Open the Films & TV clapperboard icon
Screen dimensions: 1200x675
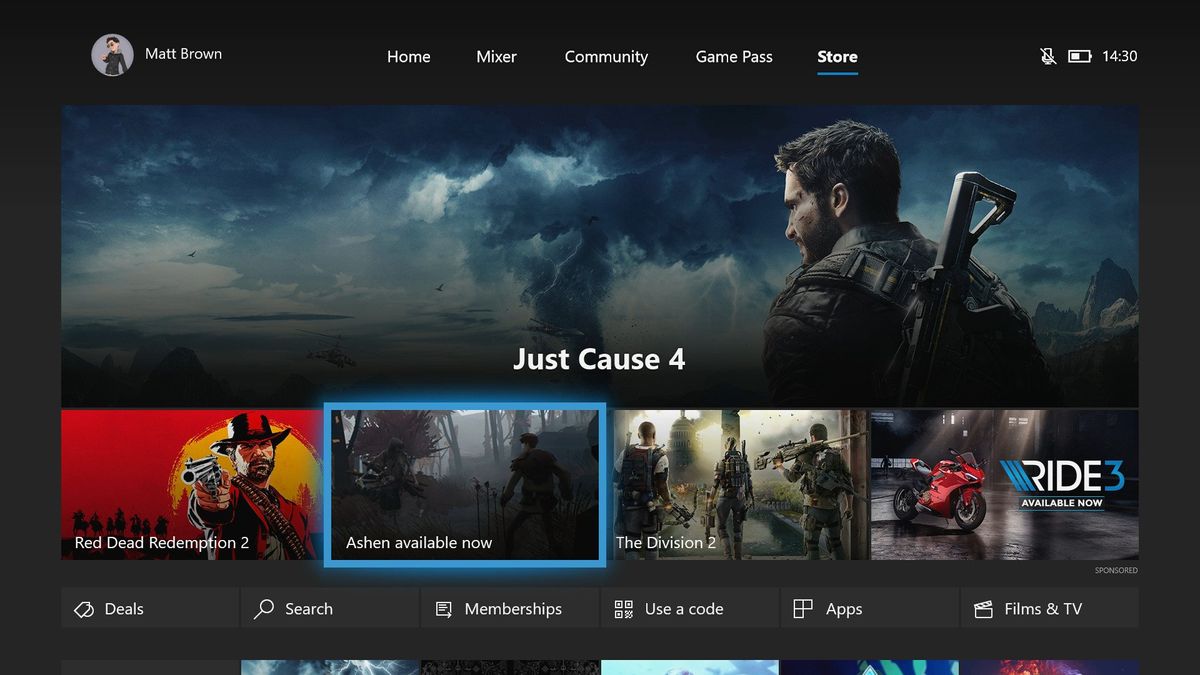coord(983,608)
